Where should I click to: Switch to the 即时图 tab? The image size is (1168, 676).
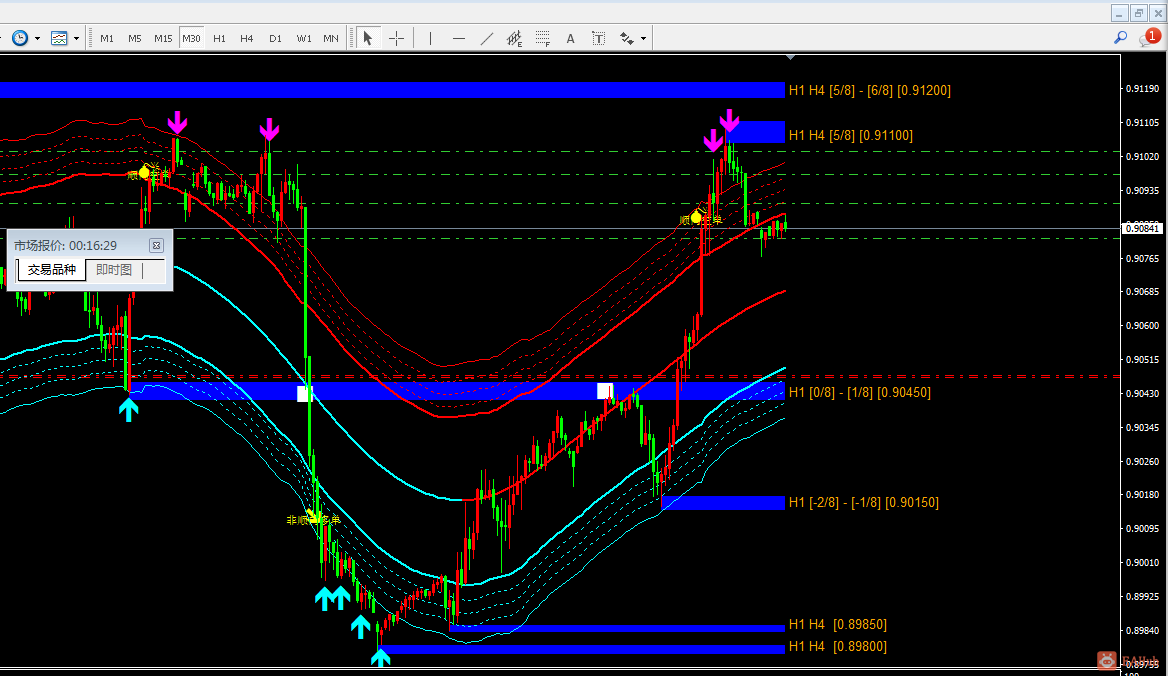click(114, 270)
